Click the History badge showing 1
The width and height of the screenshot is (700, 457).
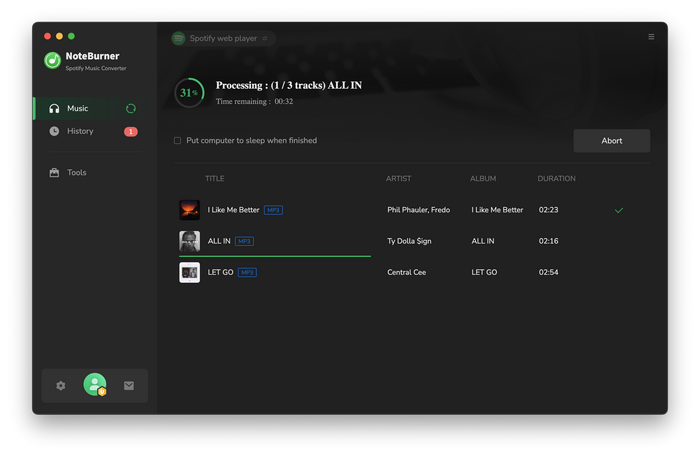click(131, 131)
